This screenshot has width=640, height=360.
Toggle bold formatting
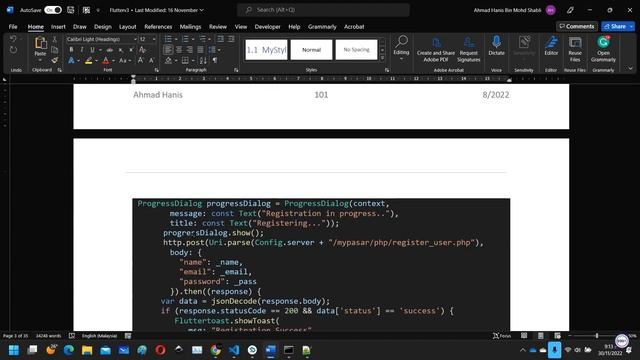pos(71,50)
